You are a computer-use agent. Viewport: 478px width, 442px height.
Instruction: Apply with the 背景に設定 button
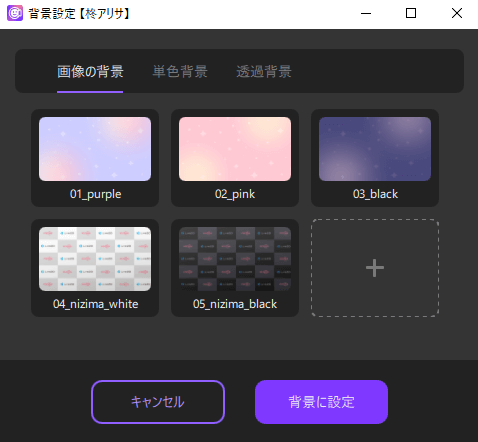[321, 402]
